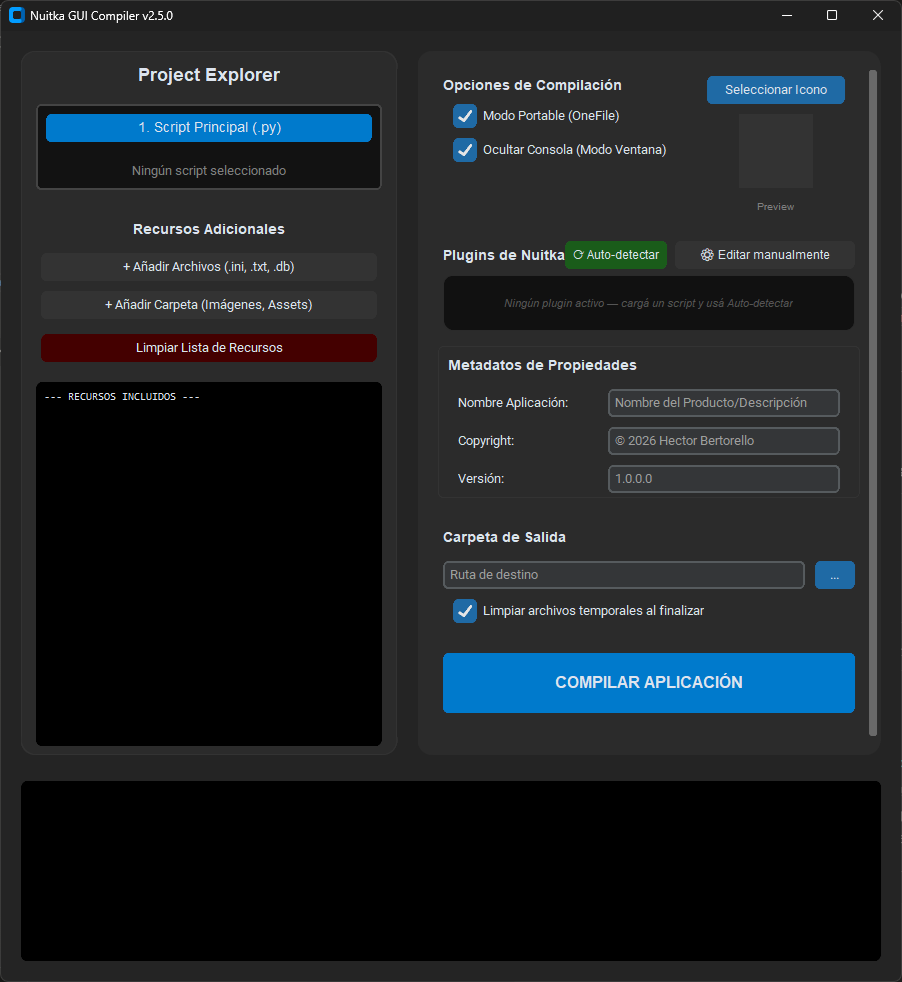Viewport: 902px width, 982px height.
Task: Maximize the Nuitka GUI Compiler window
Action: (832, 15)
